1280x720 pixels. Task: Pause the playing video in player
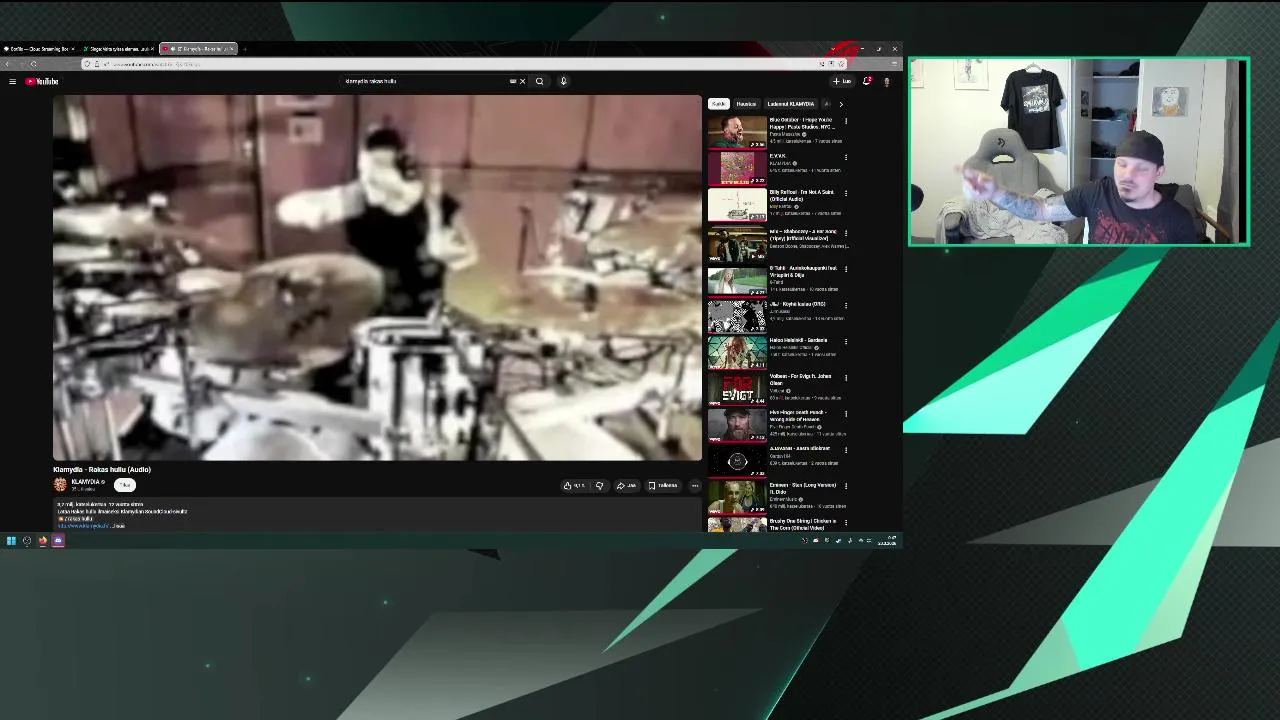377,278
